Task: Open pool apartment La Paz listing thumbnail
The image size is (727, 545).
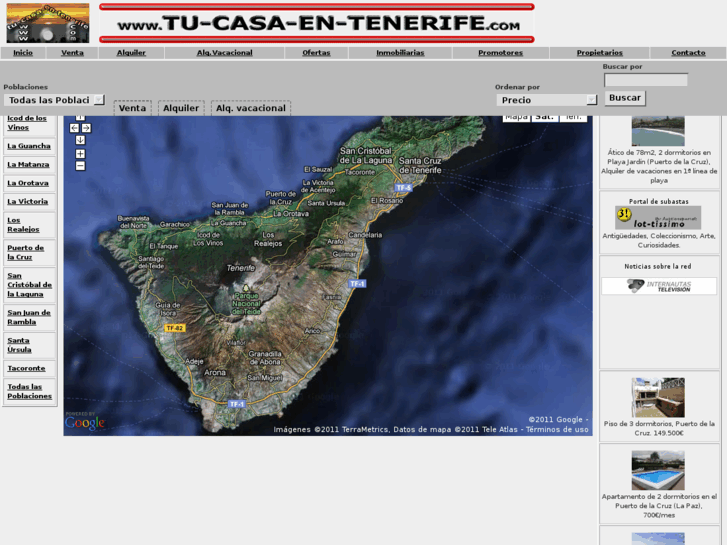Action: pyautogui.click(x=658, y=470)
